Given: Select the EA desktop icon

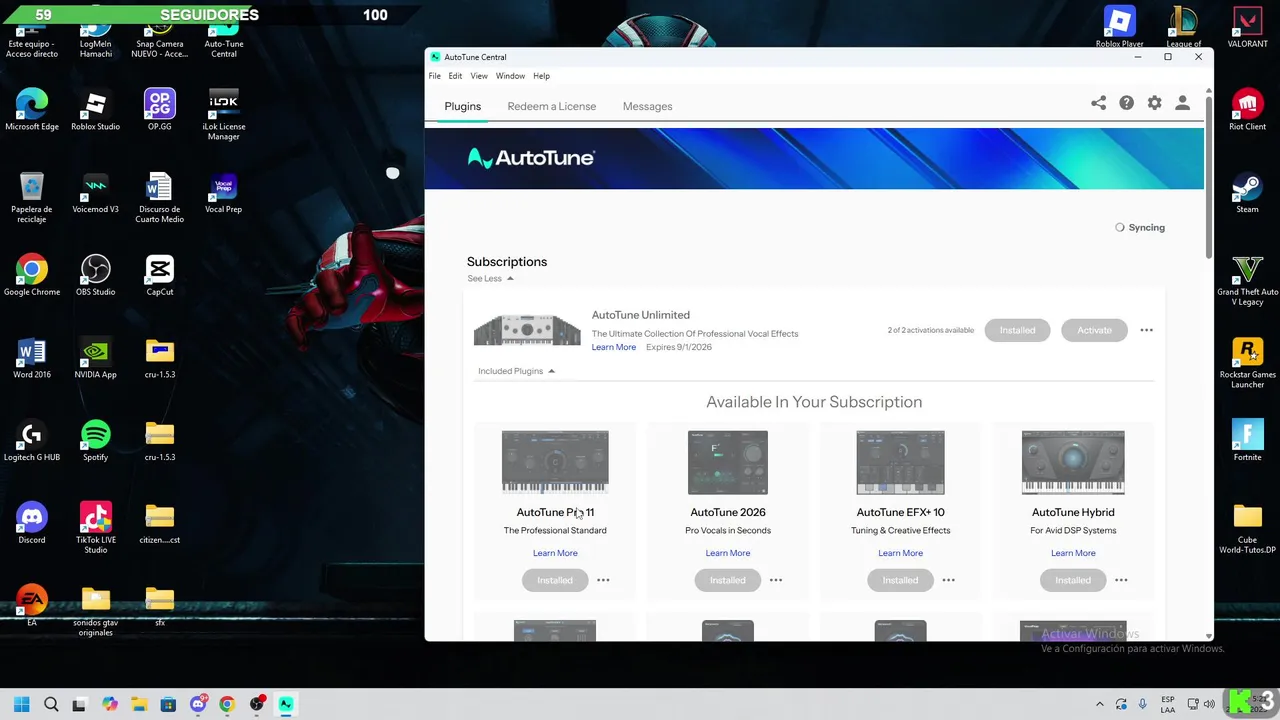Looking at the screenshot, I should (31, 606).
